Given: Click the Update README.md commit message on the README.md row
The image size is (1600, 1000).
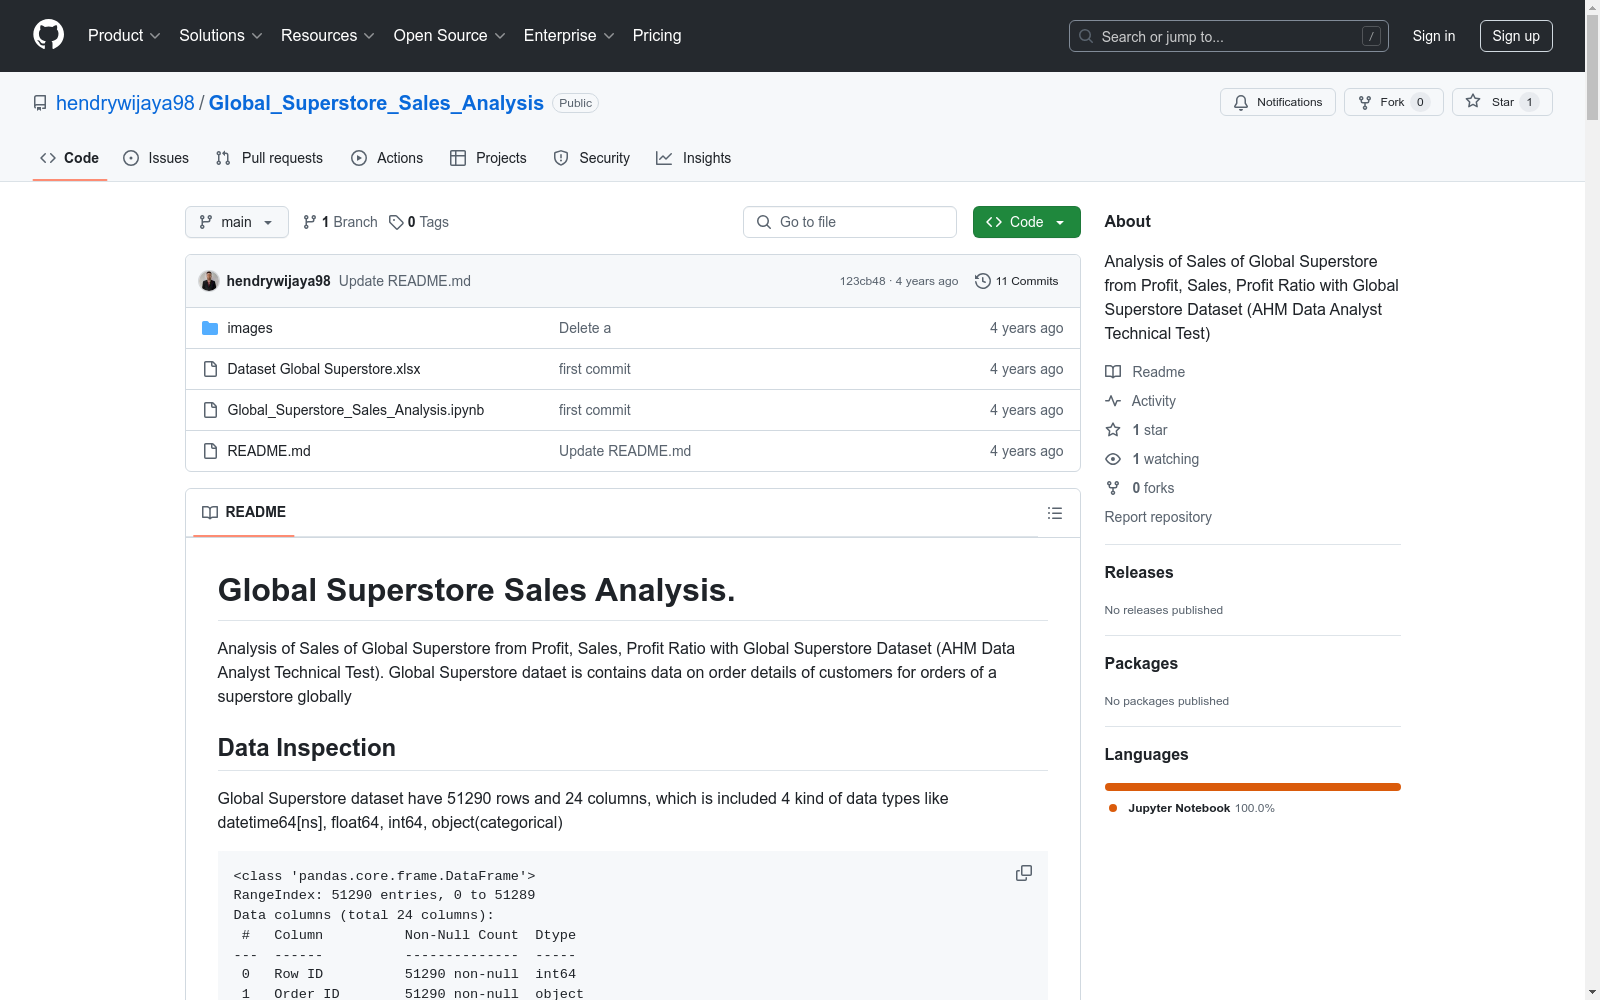Looking at the screenshot, I should [625, 451].
